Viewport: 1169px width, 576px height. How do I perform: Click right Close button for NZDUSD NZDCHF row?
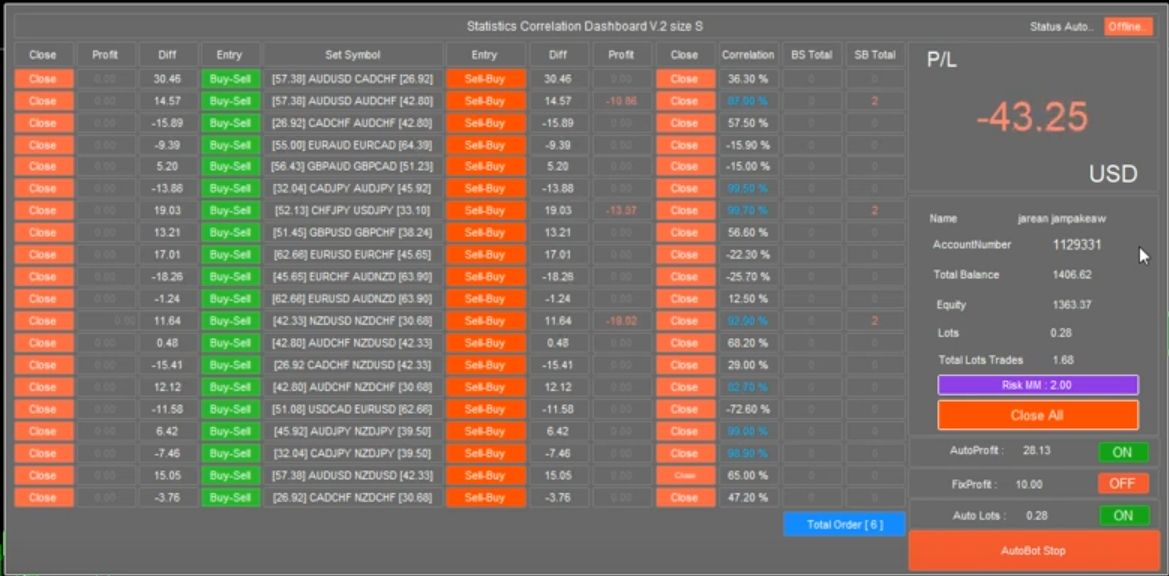pos(684,320)
